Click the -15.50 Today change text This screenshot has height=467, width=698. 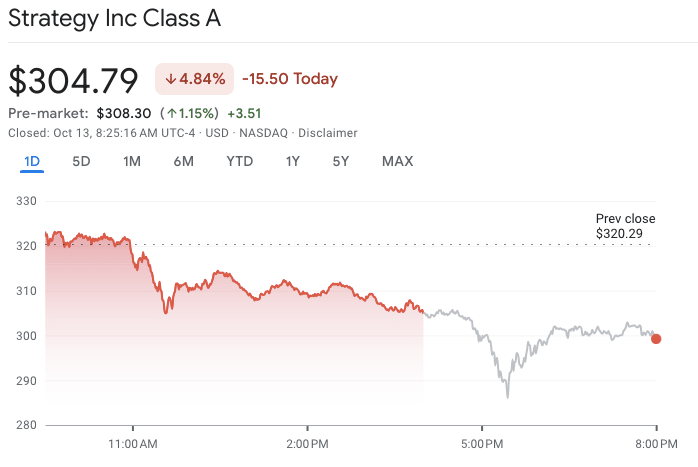(290, 79)
